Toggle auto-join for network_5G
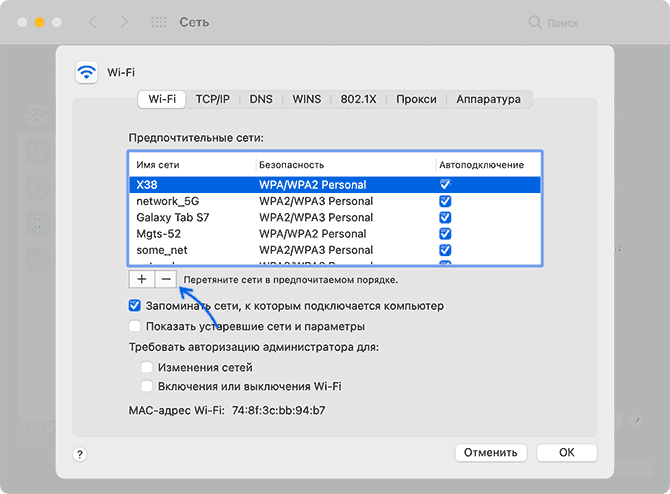 [445, 201]
